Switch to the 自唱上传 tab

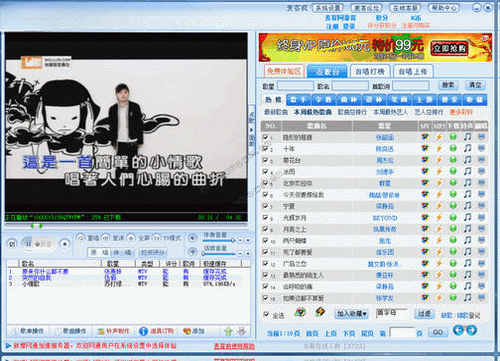pos(413,71)
